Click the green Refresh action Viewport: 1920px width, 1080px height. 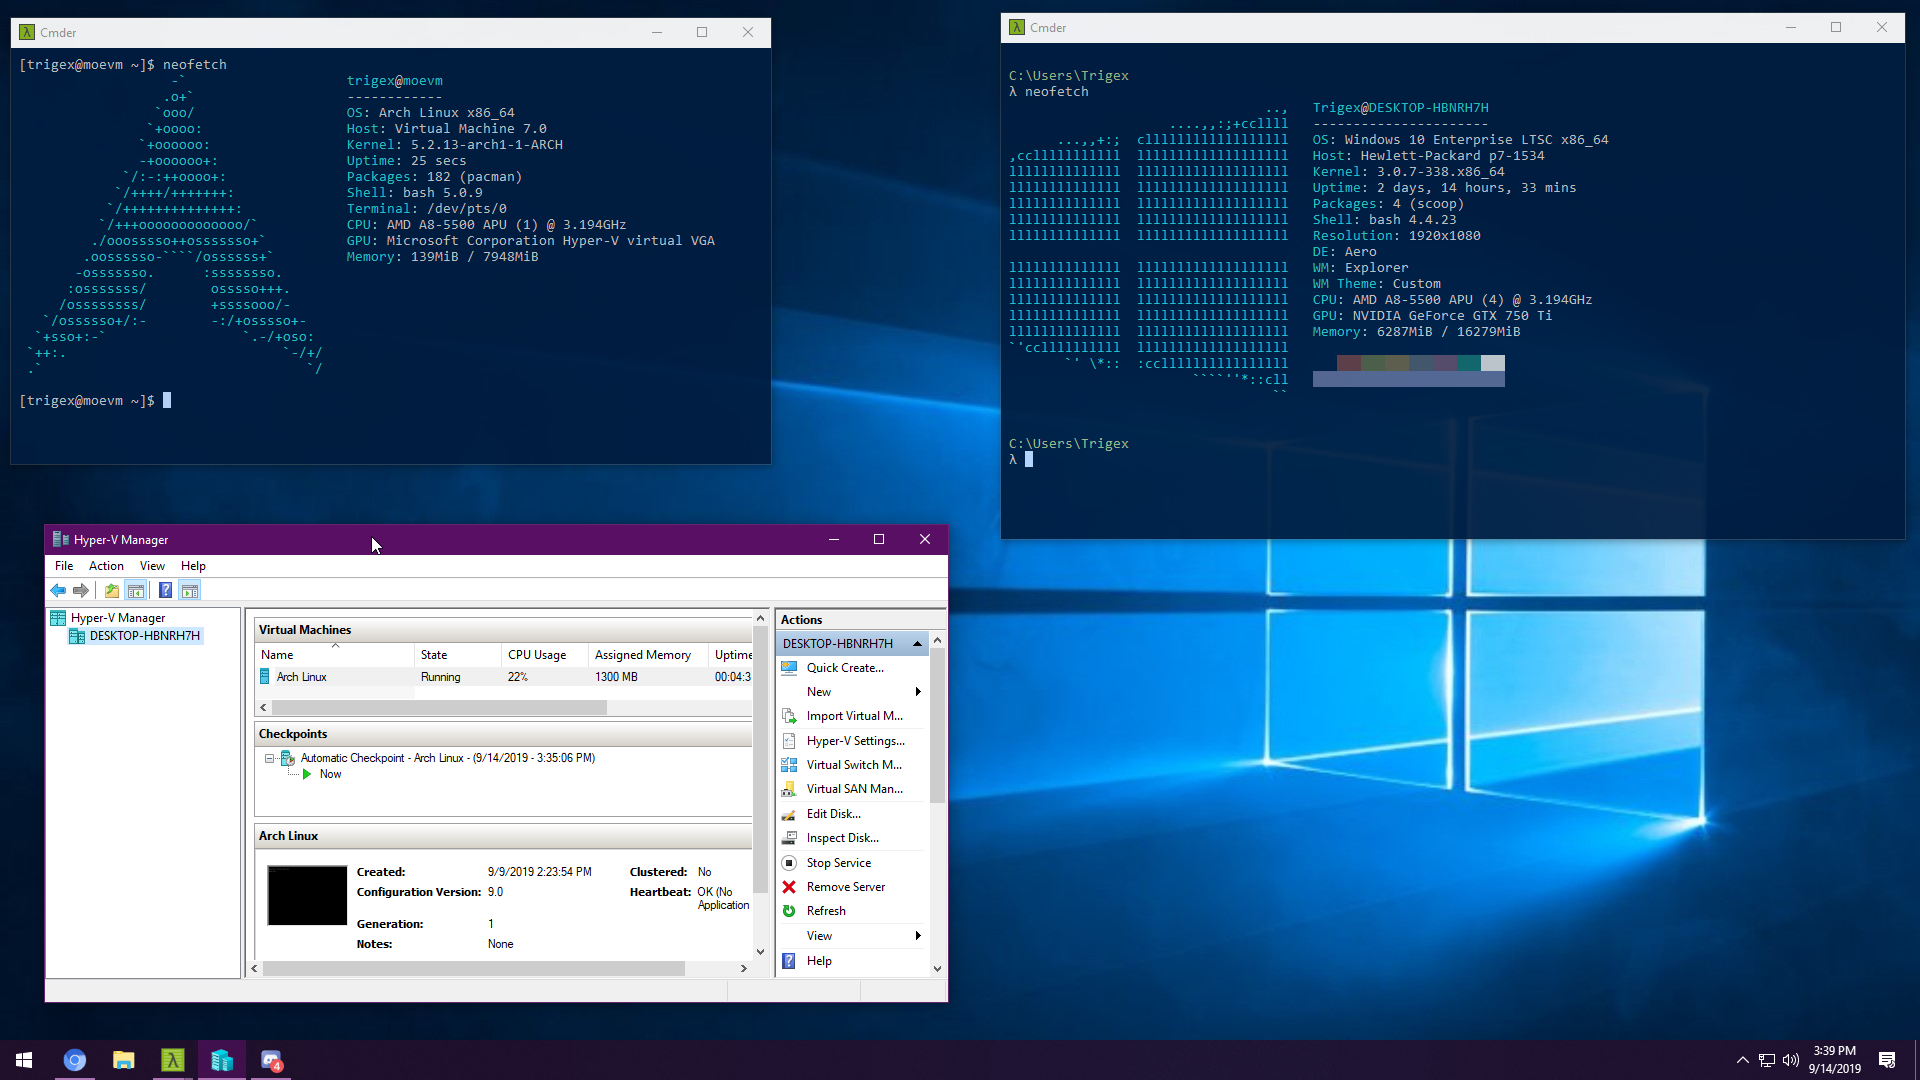pyautogui.click(x=825, y=911)
